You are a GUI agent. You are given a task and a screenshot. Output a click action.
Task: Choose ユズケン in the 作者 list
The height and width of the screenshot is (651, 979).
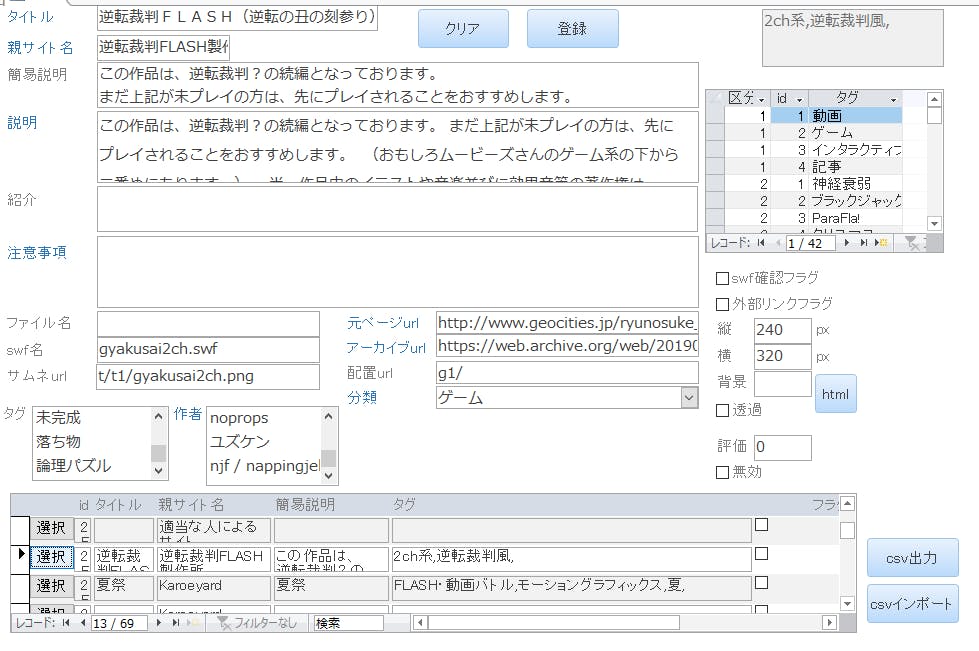click(x=240, y=442)
